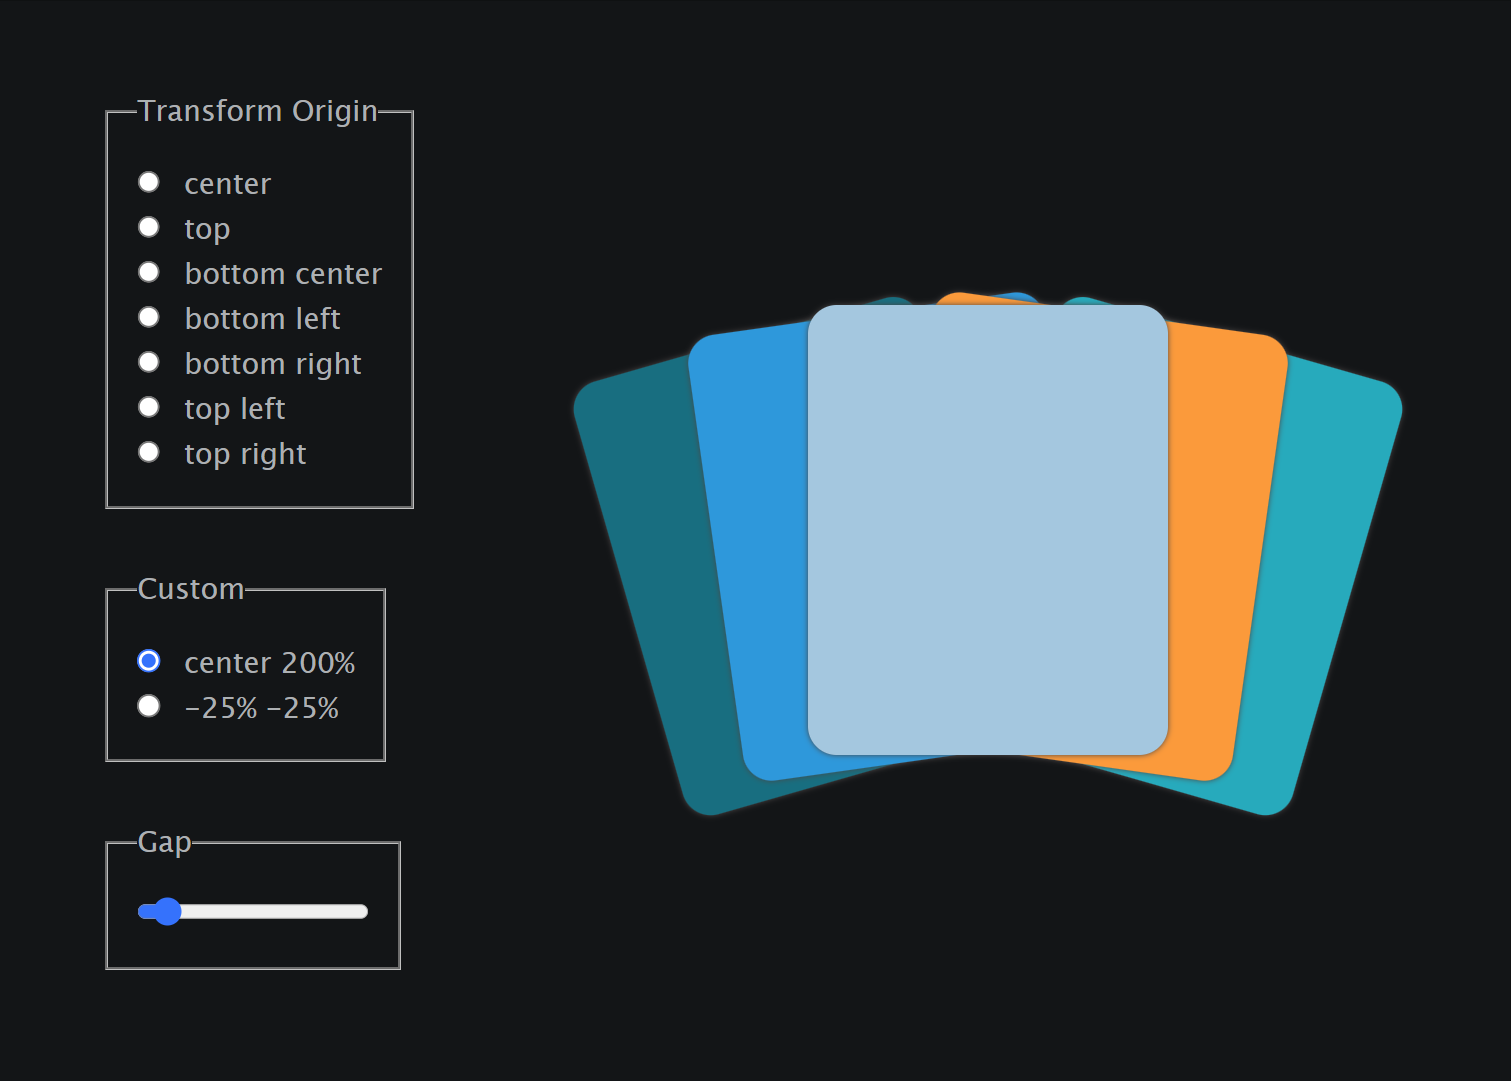The height and width of the screenshot is (1081, 1511).
Task: Choose the -25% -25% custom origin
Action: (x=149, y=706)
